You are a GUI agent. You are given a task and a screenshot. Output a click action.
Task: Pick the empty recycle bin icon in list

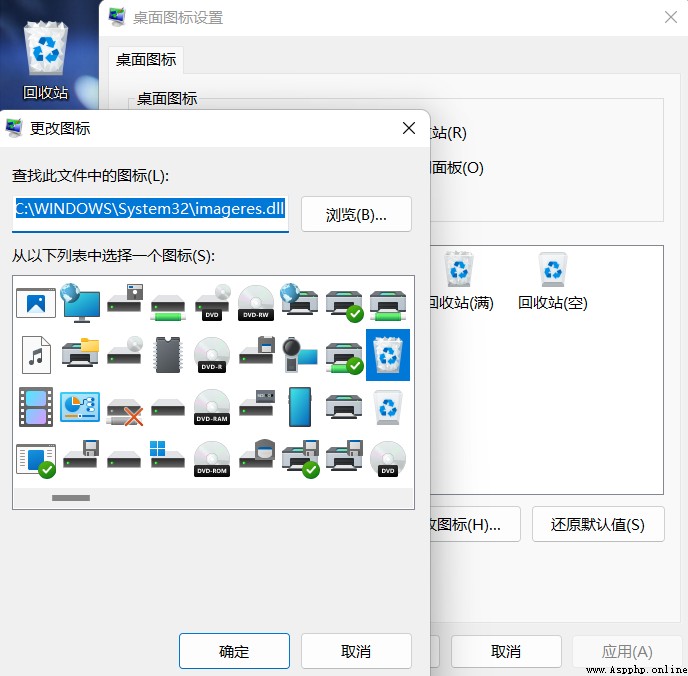pyautogui.click(x=388, y=408)
